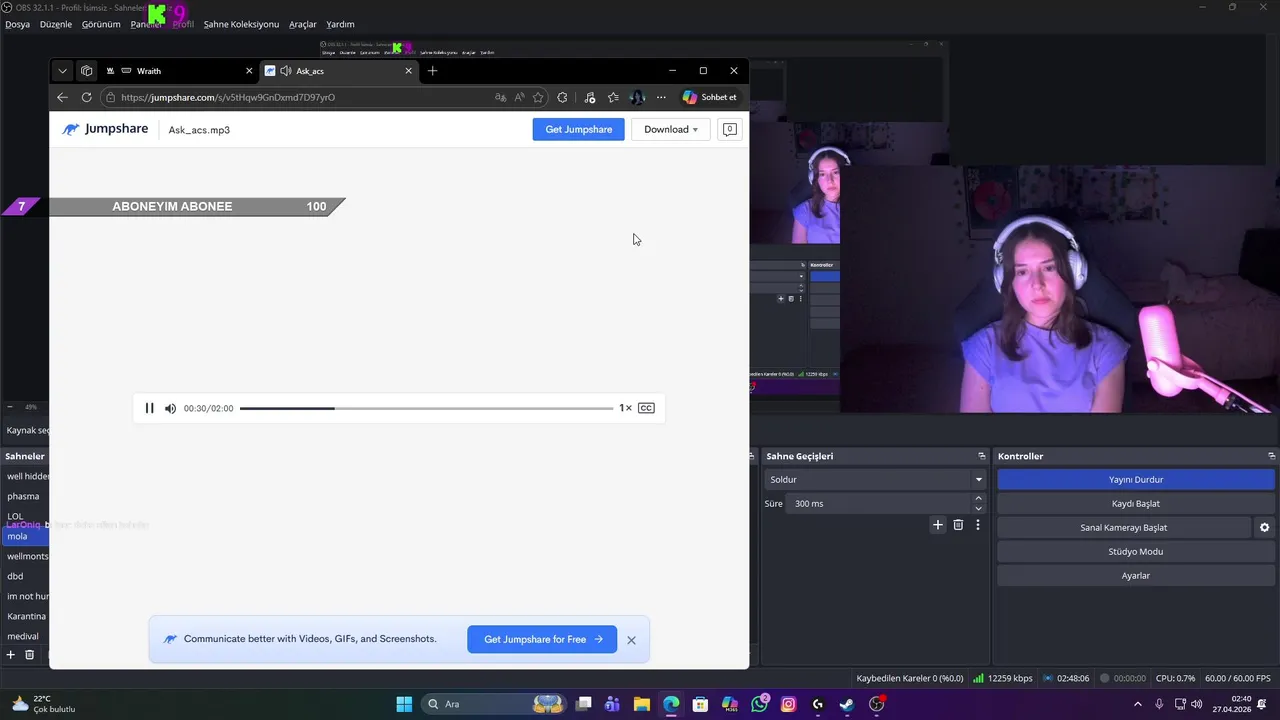Delete selected scene with trash icon

click(x=30, y=655)
